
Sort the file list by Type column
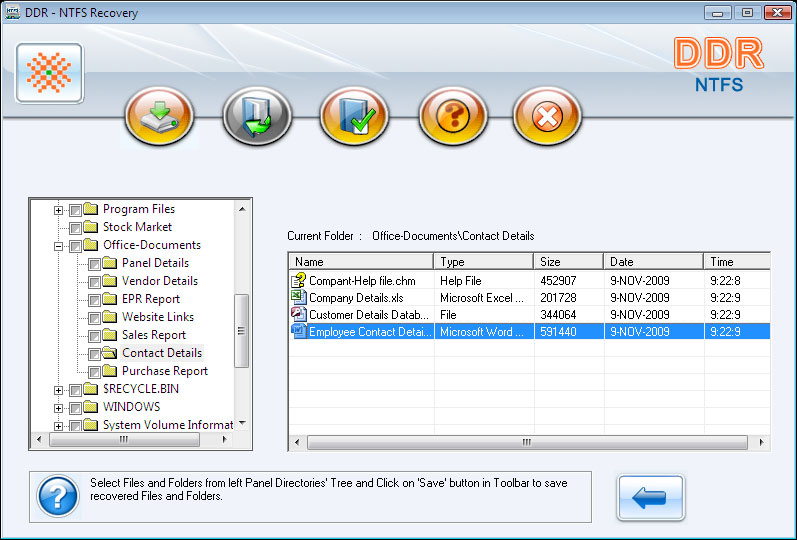pyautogui.click(x=483, y=261)
